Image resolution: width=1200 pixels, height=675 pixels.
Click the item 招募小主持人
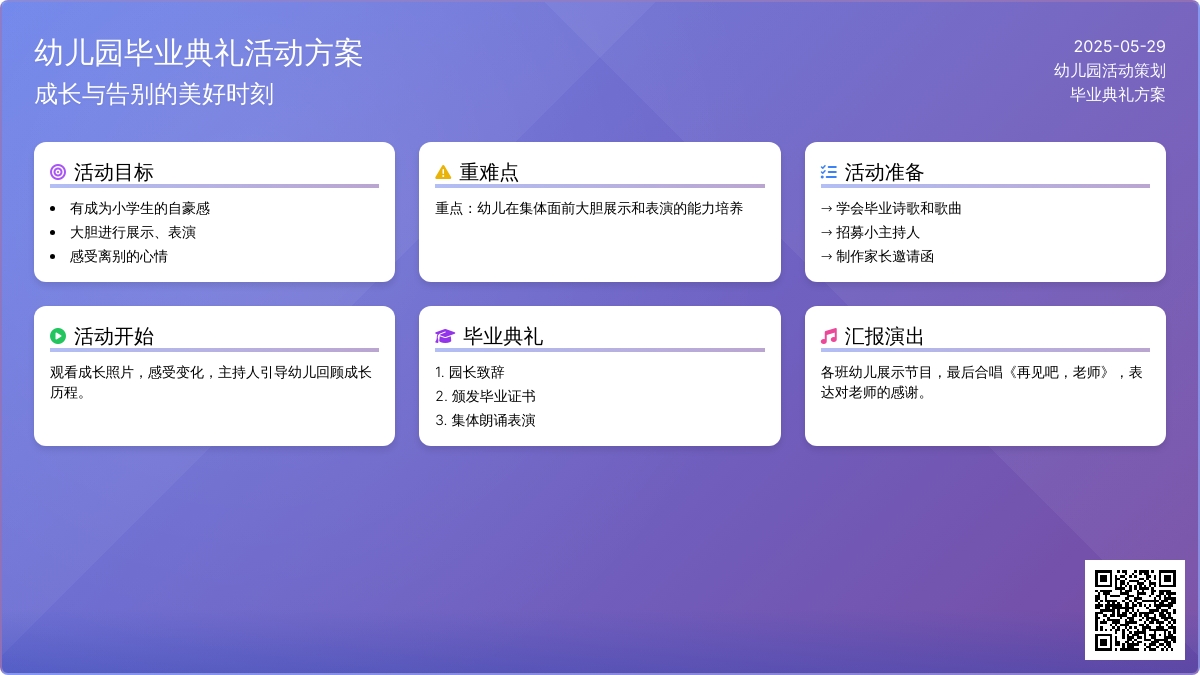[870, 232]
